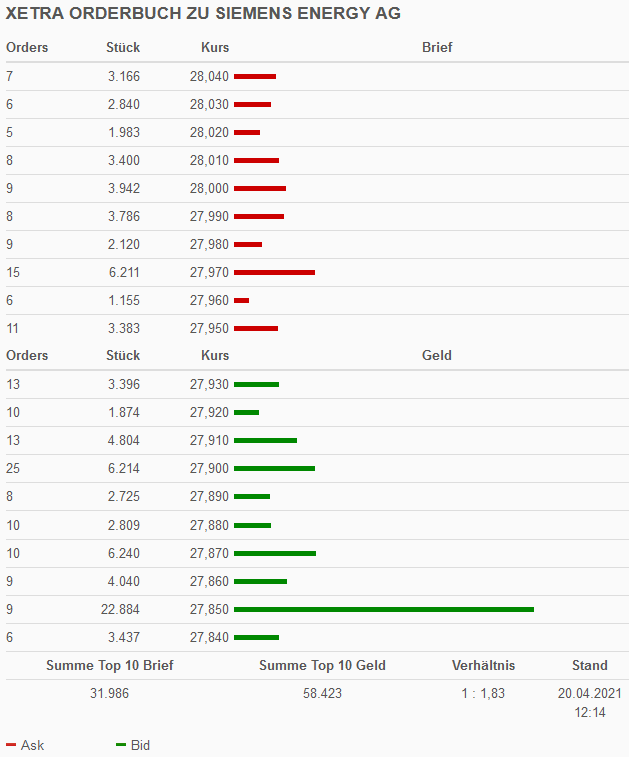Click the Stand date 20.04.2021
The width and height of the screenshot is (629, 757).
click(x=589, y=692)
